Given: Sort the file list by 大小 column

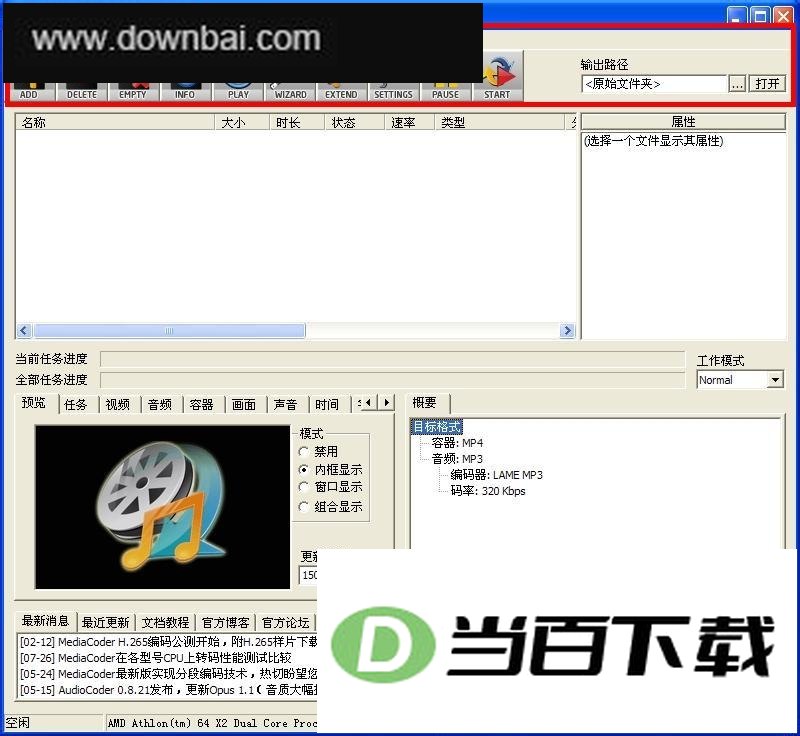Looking at the screenshot, I should click(x=241, y=122).
